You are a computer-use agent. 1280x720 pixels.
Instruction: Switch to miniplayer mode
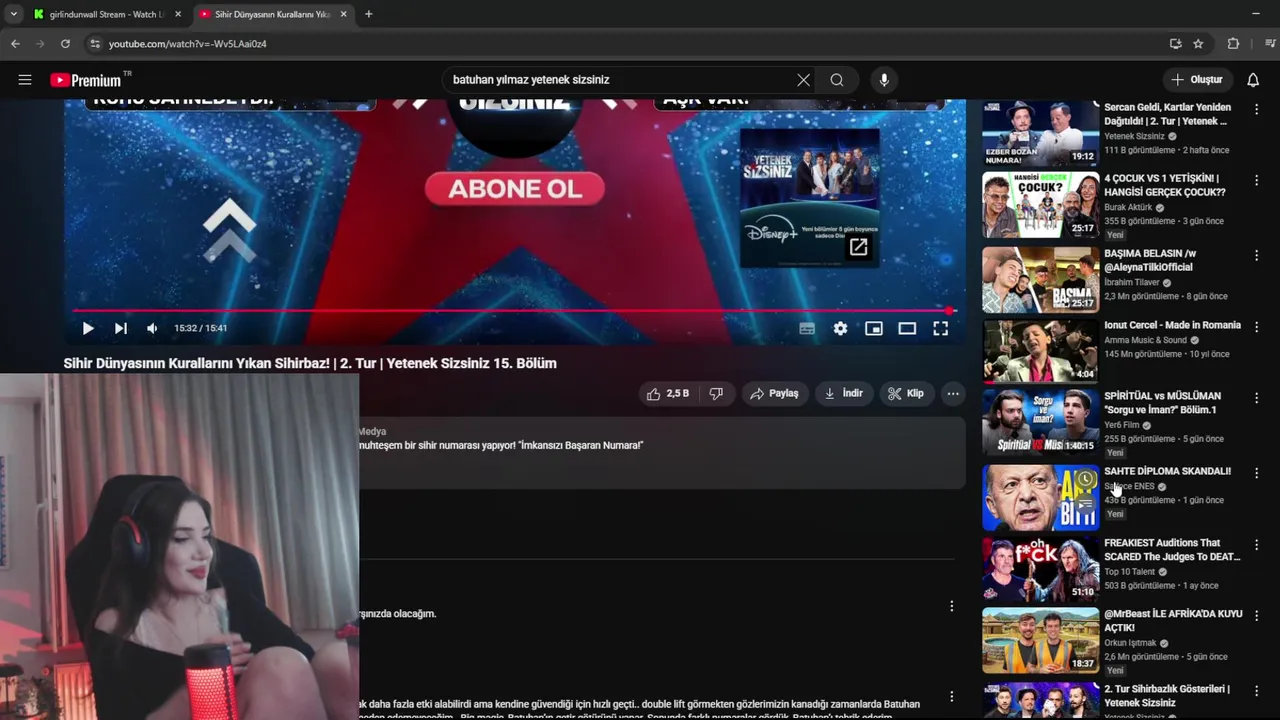(874, 328)
